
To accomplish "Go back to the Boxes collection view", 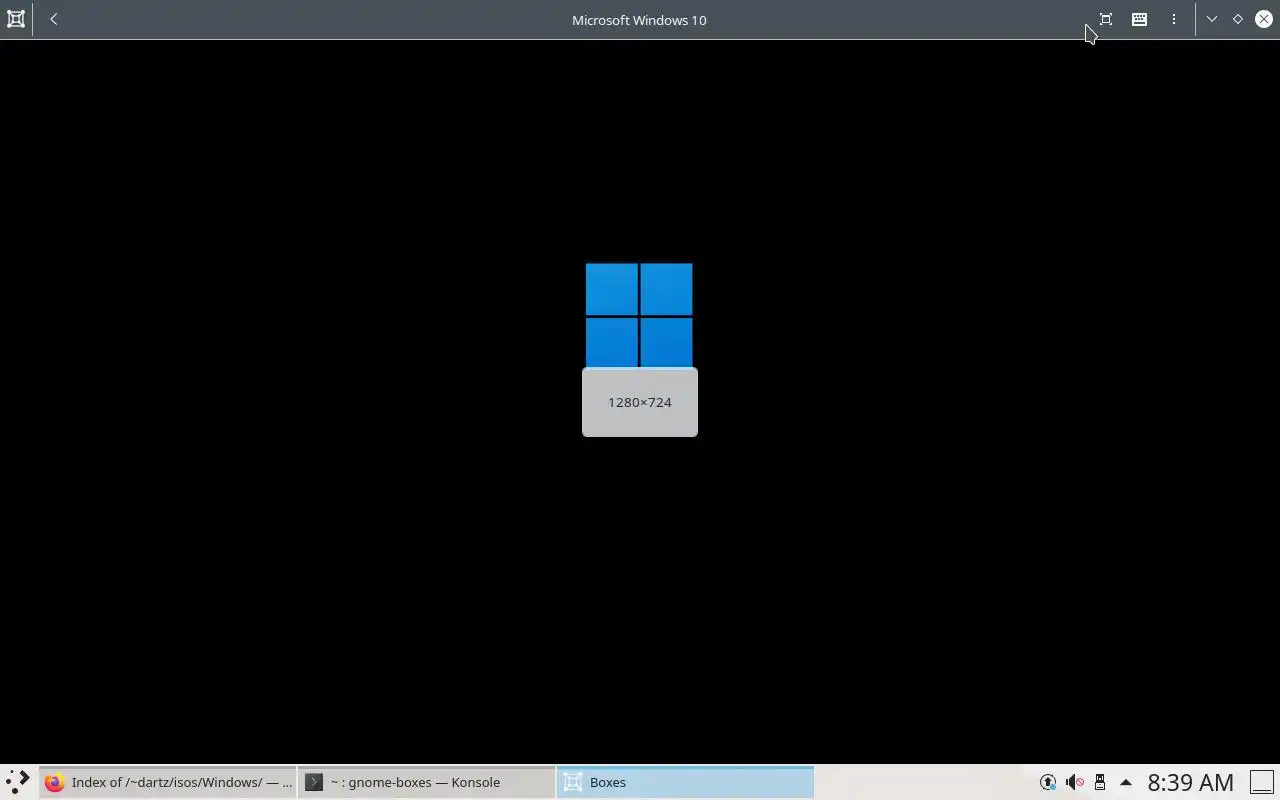I will 54,19.
